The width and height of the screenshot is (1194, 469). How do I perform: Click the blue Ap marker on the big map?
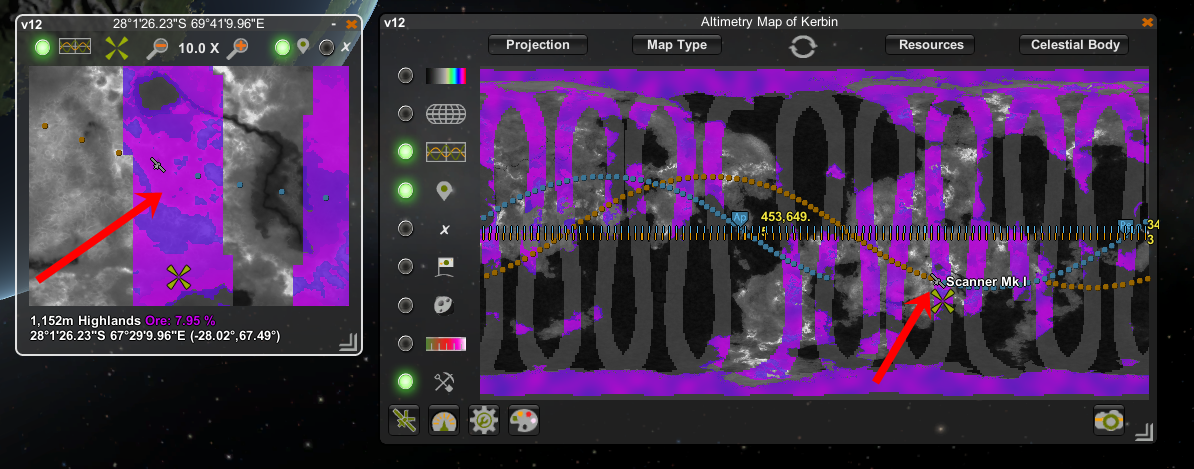(740, 218)
